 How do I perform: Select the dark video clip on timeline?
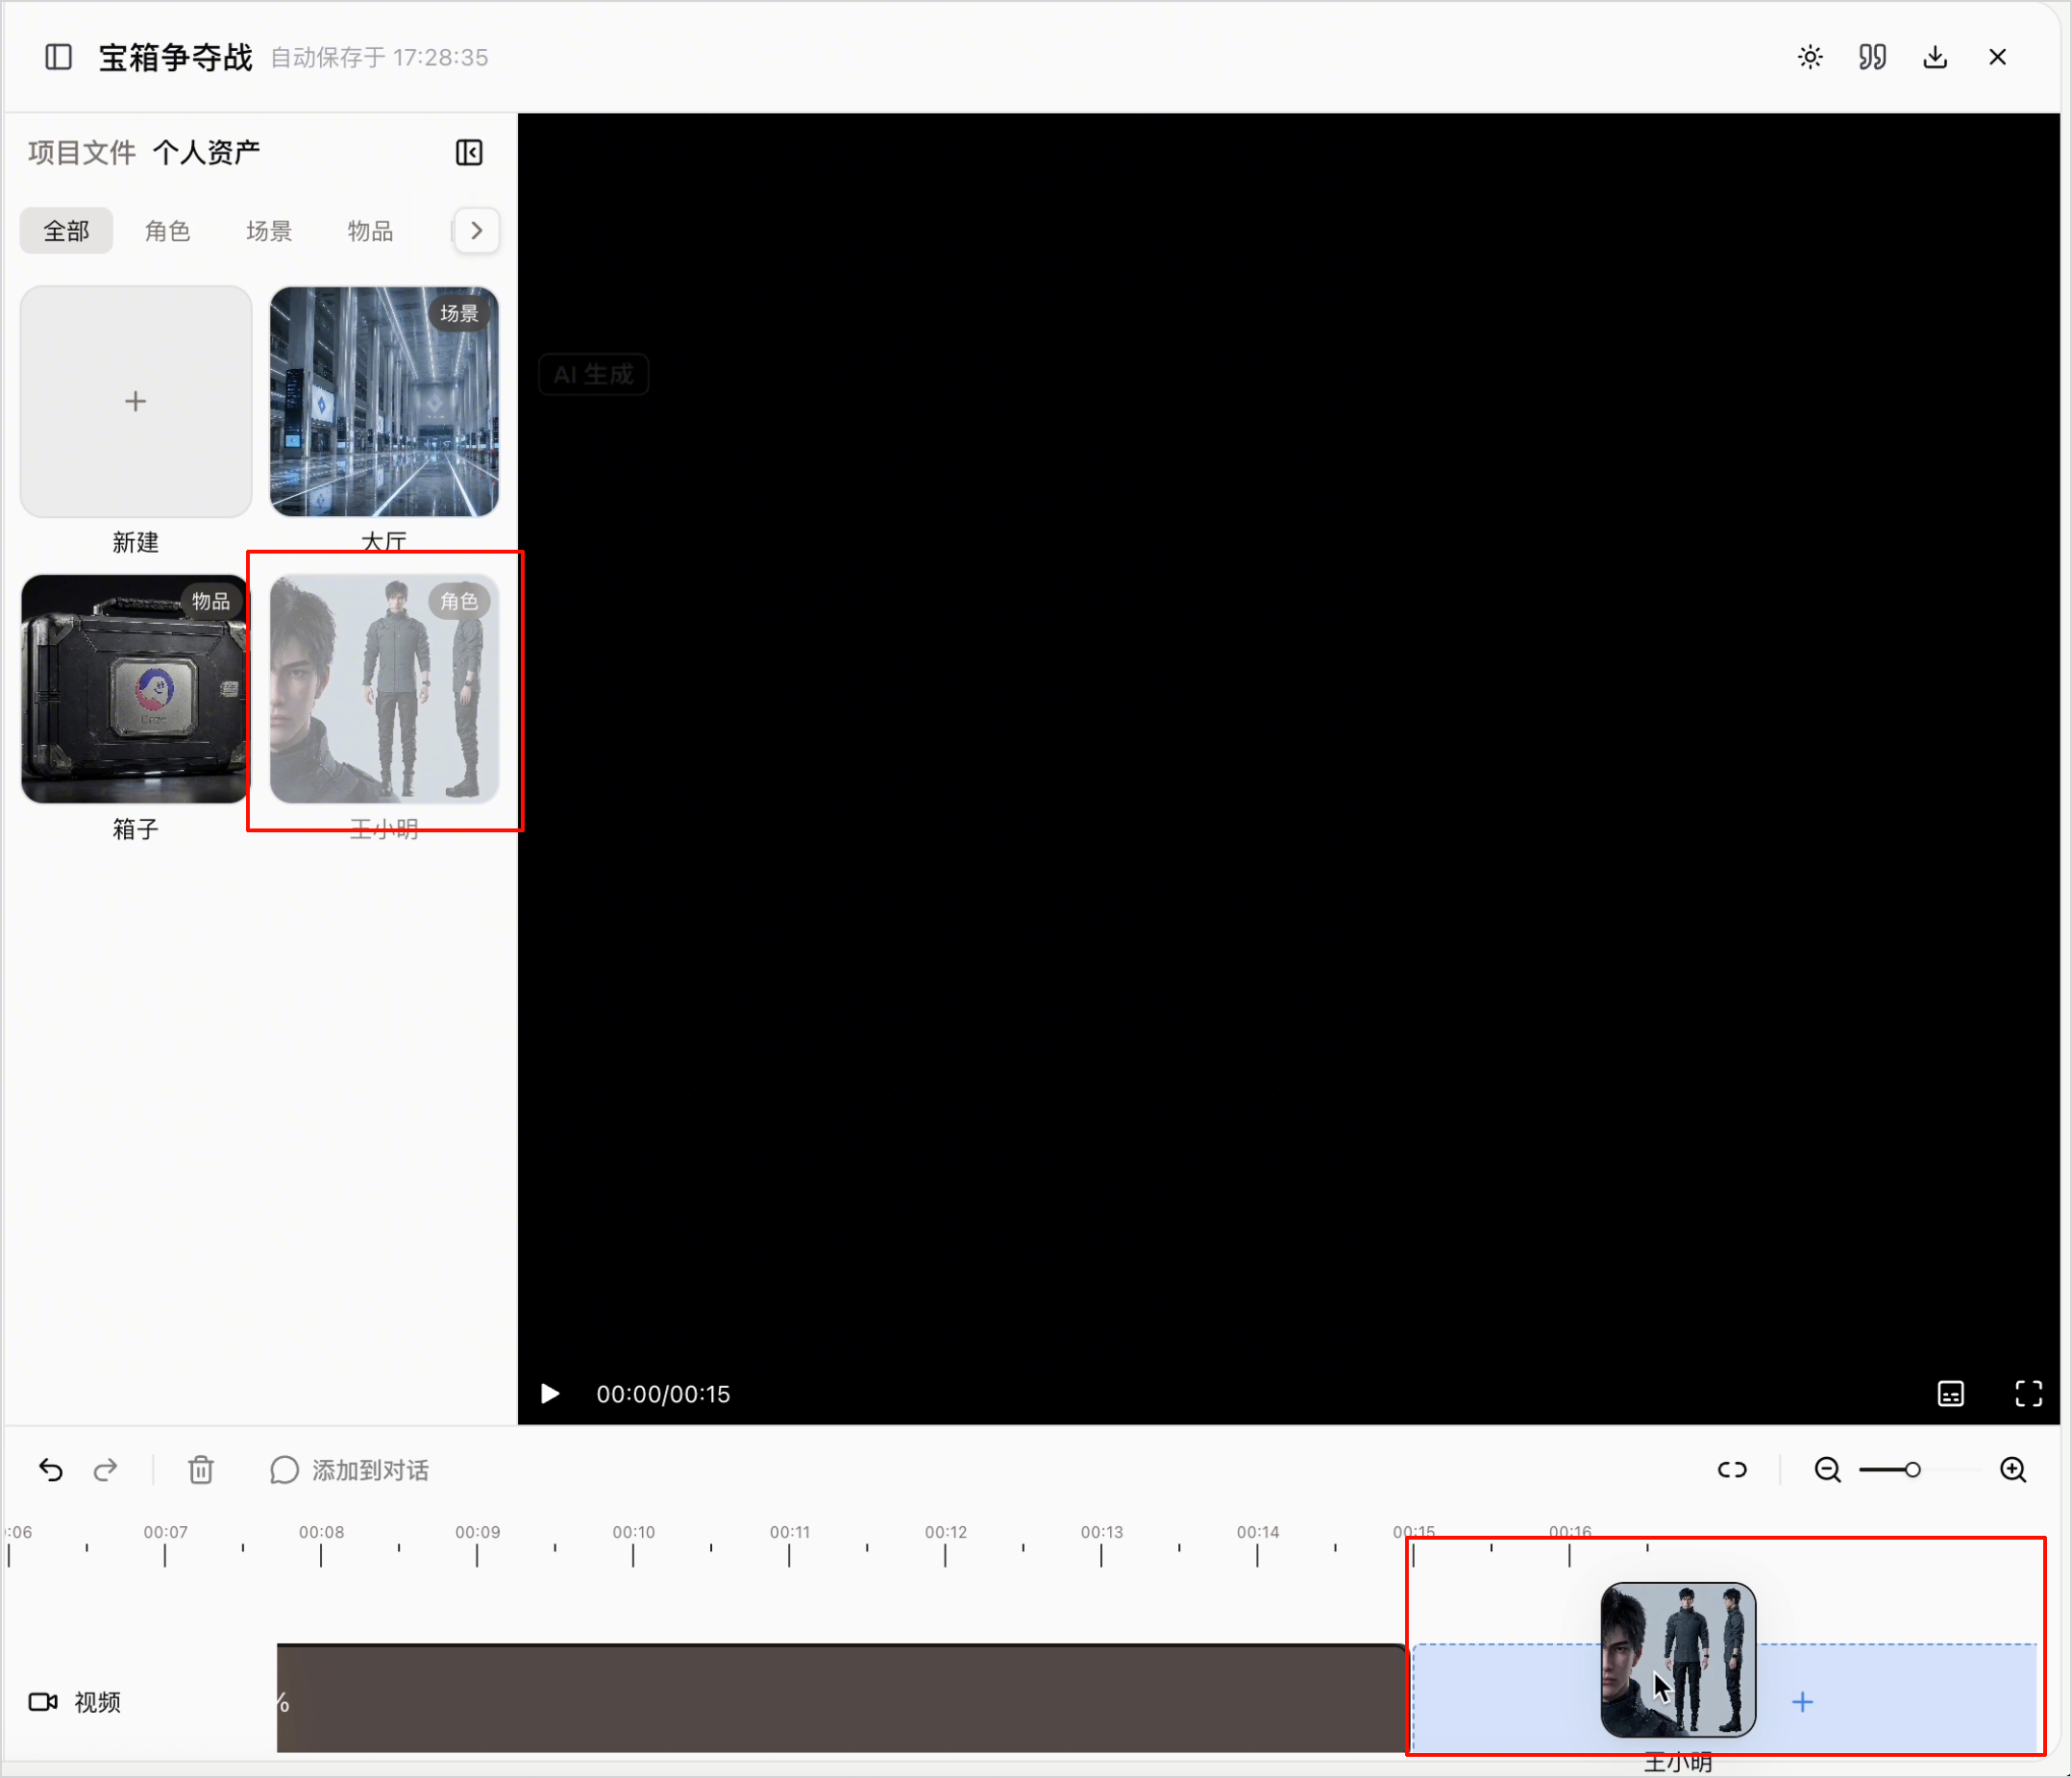(841, 1698)
